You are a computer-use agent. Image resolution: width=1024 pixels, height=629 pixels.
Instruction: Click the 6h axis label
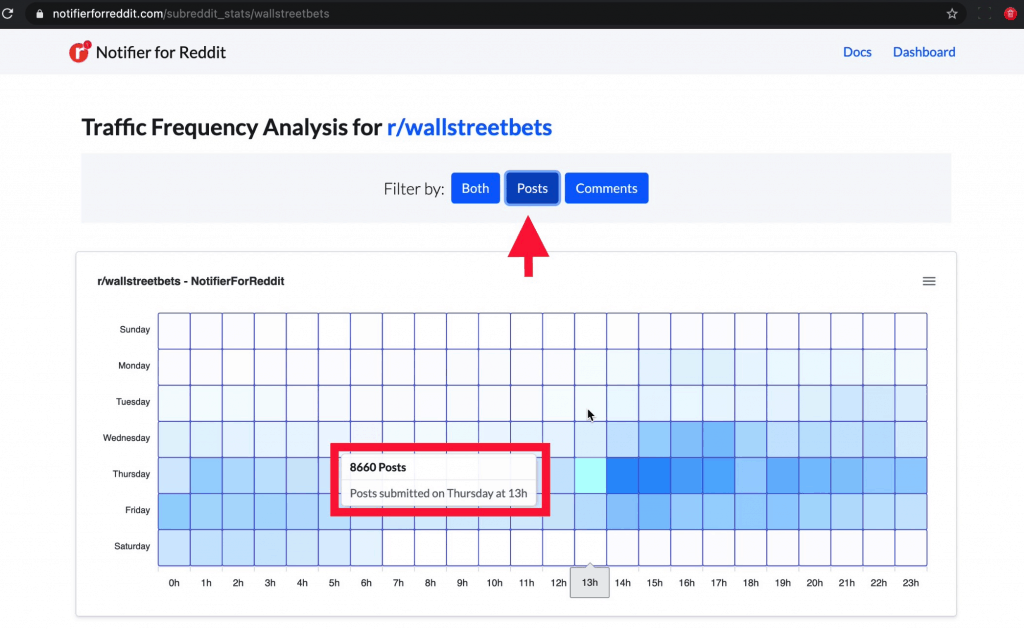click(366, 583)
